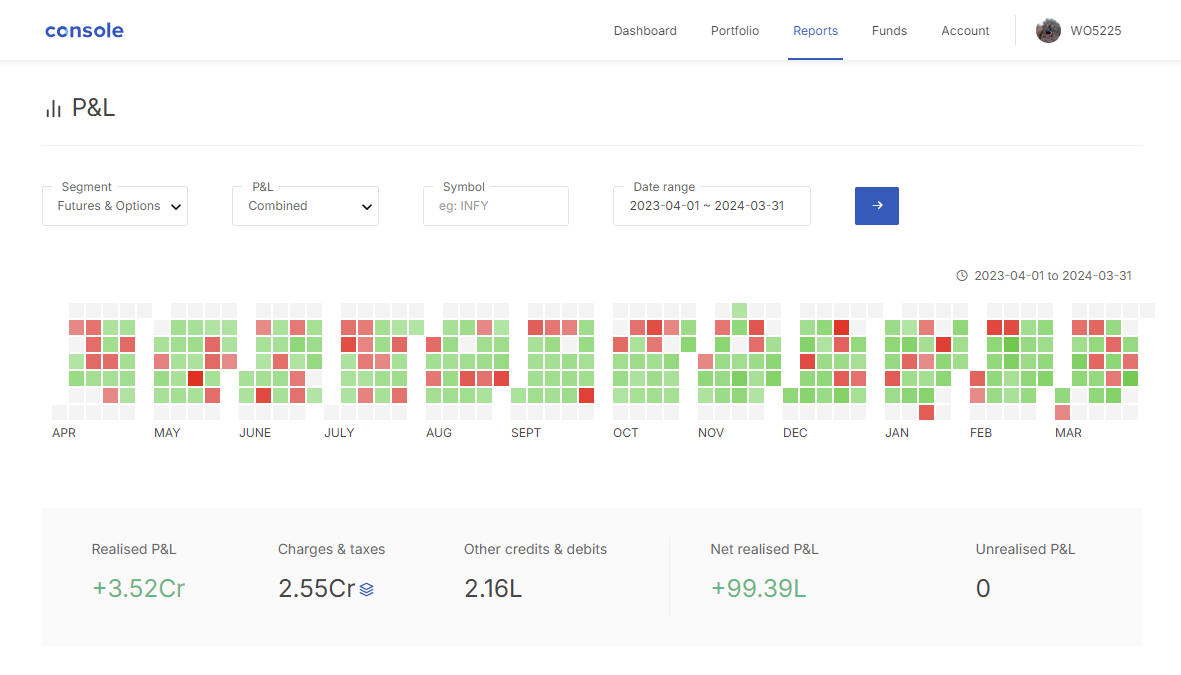
Task: Click the NOV month label on heatmap
Action: (x=710, y=433)
